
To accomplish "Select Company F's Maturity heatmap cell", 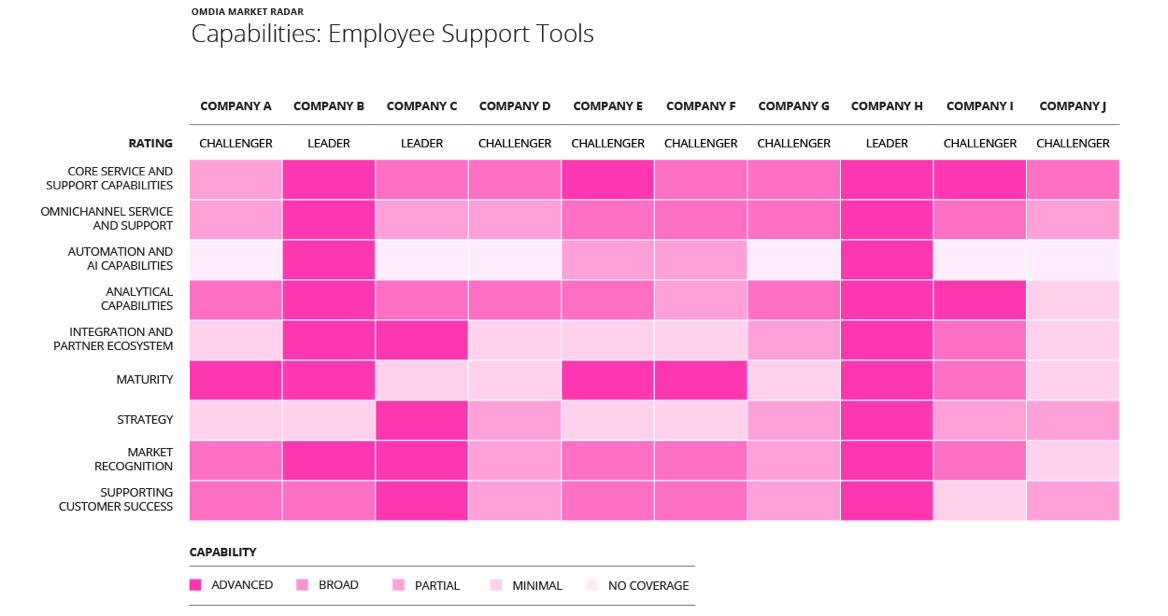I will coord(701,380).
